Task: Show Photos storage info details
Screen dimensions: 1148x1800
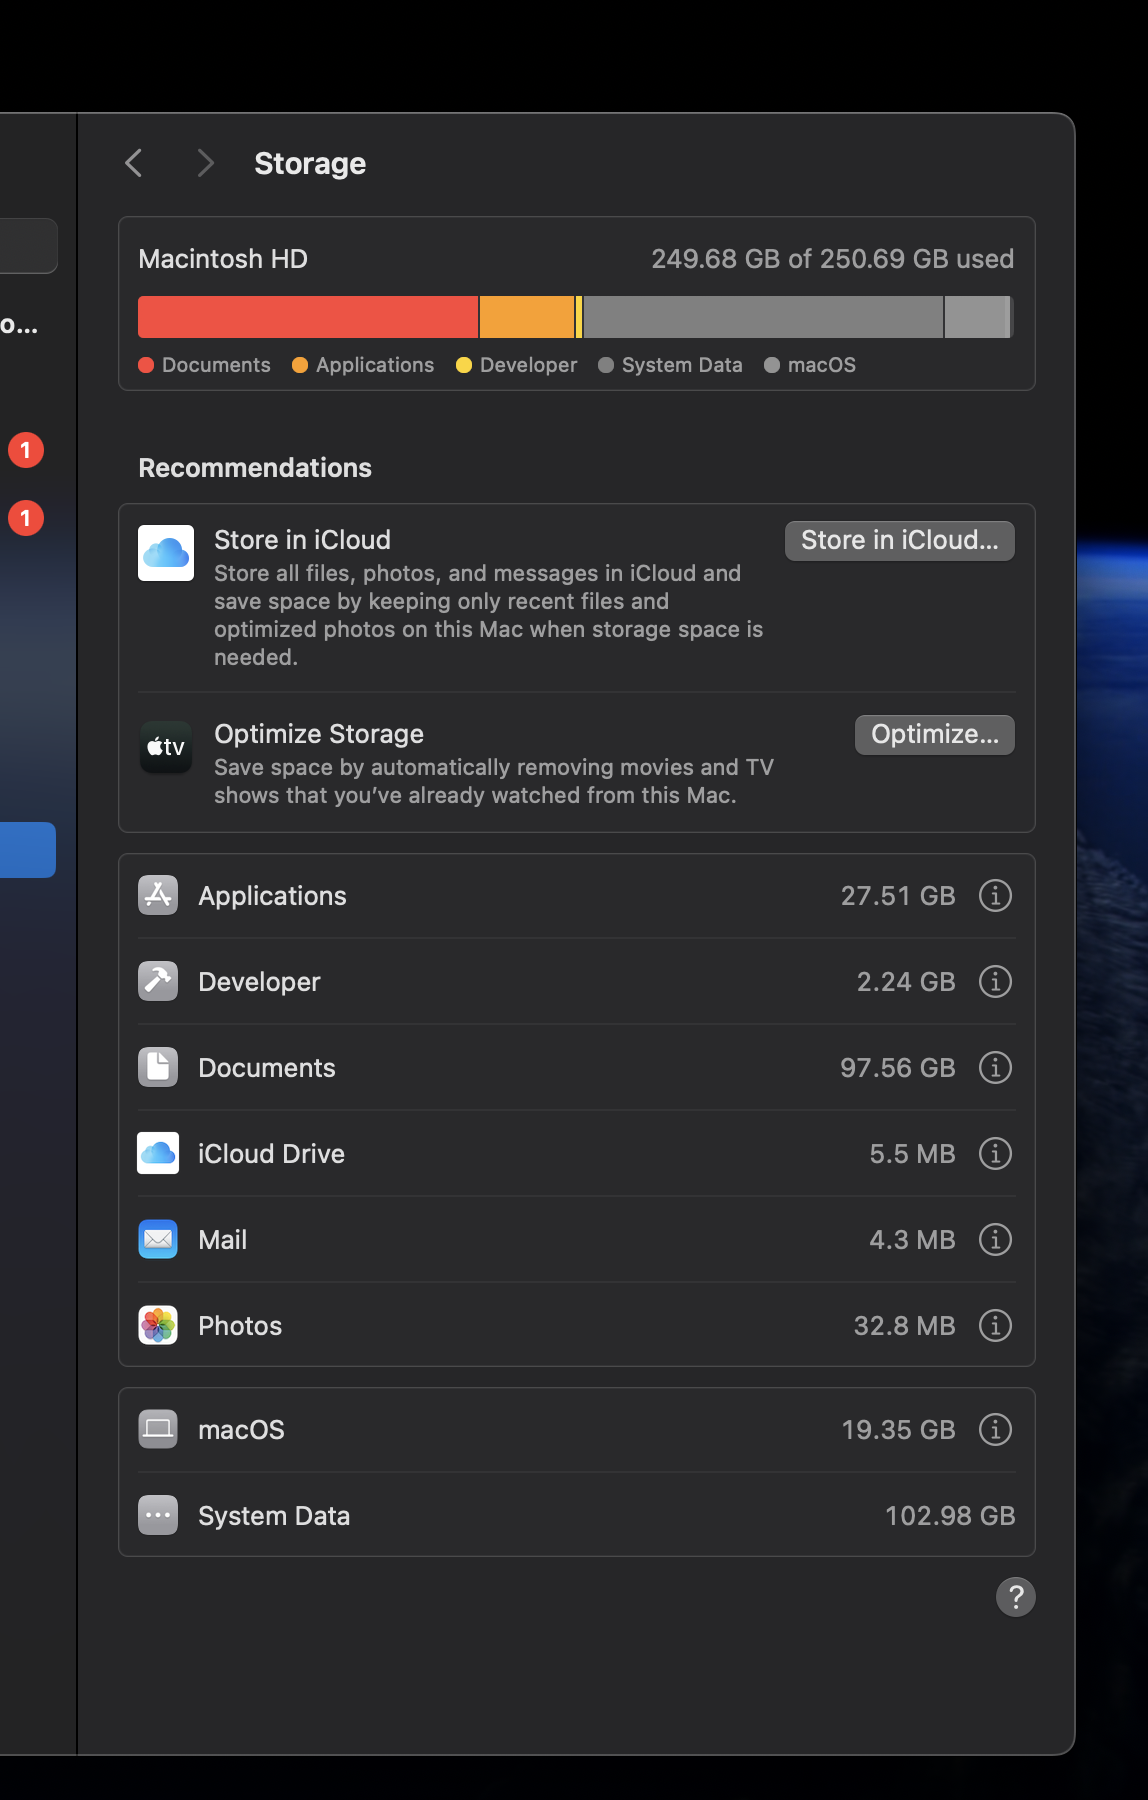Action: (x=994, y=1325)
